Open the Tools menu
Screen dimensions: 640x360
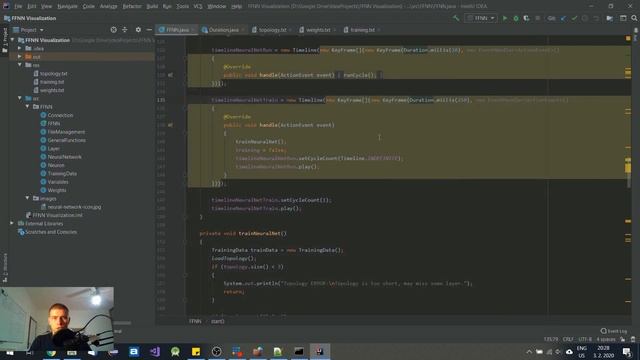point(182,6)
